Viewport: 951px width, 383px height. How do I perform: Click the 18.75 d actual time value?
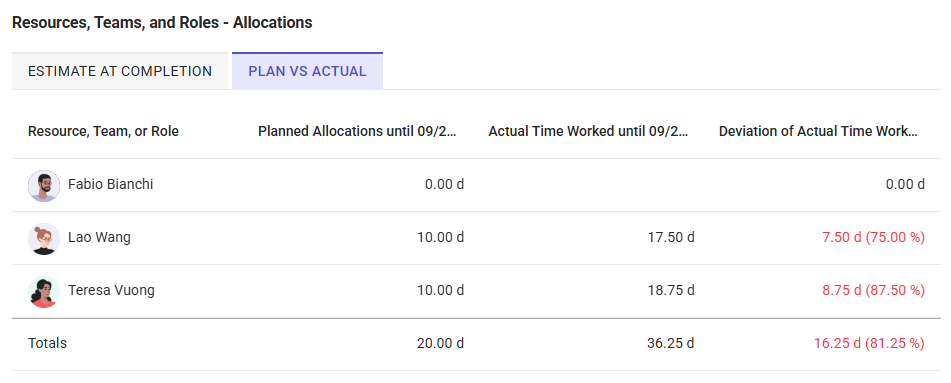tap(671, 291)
